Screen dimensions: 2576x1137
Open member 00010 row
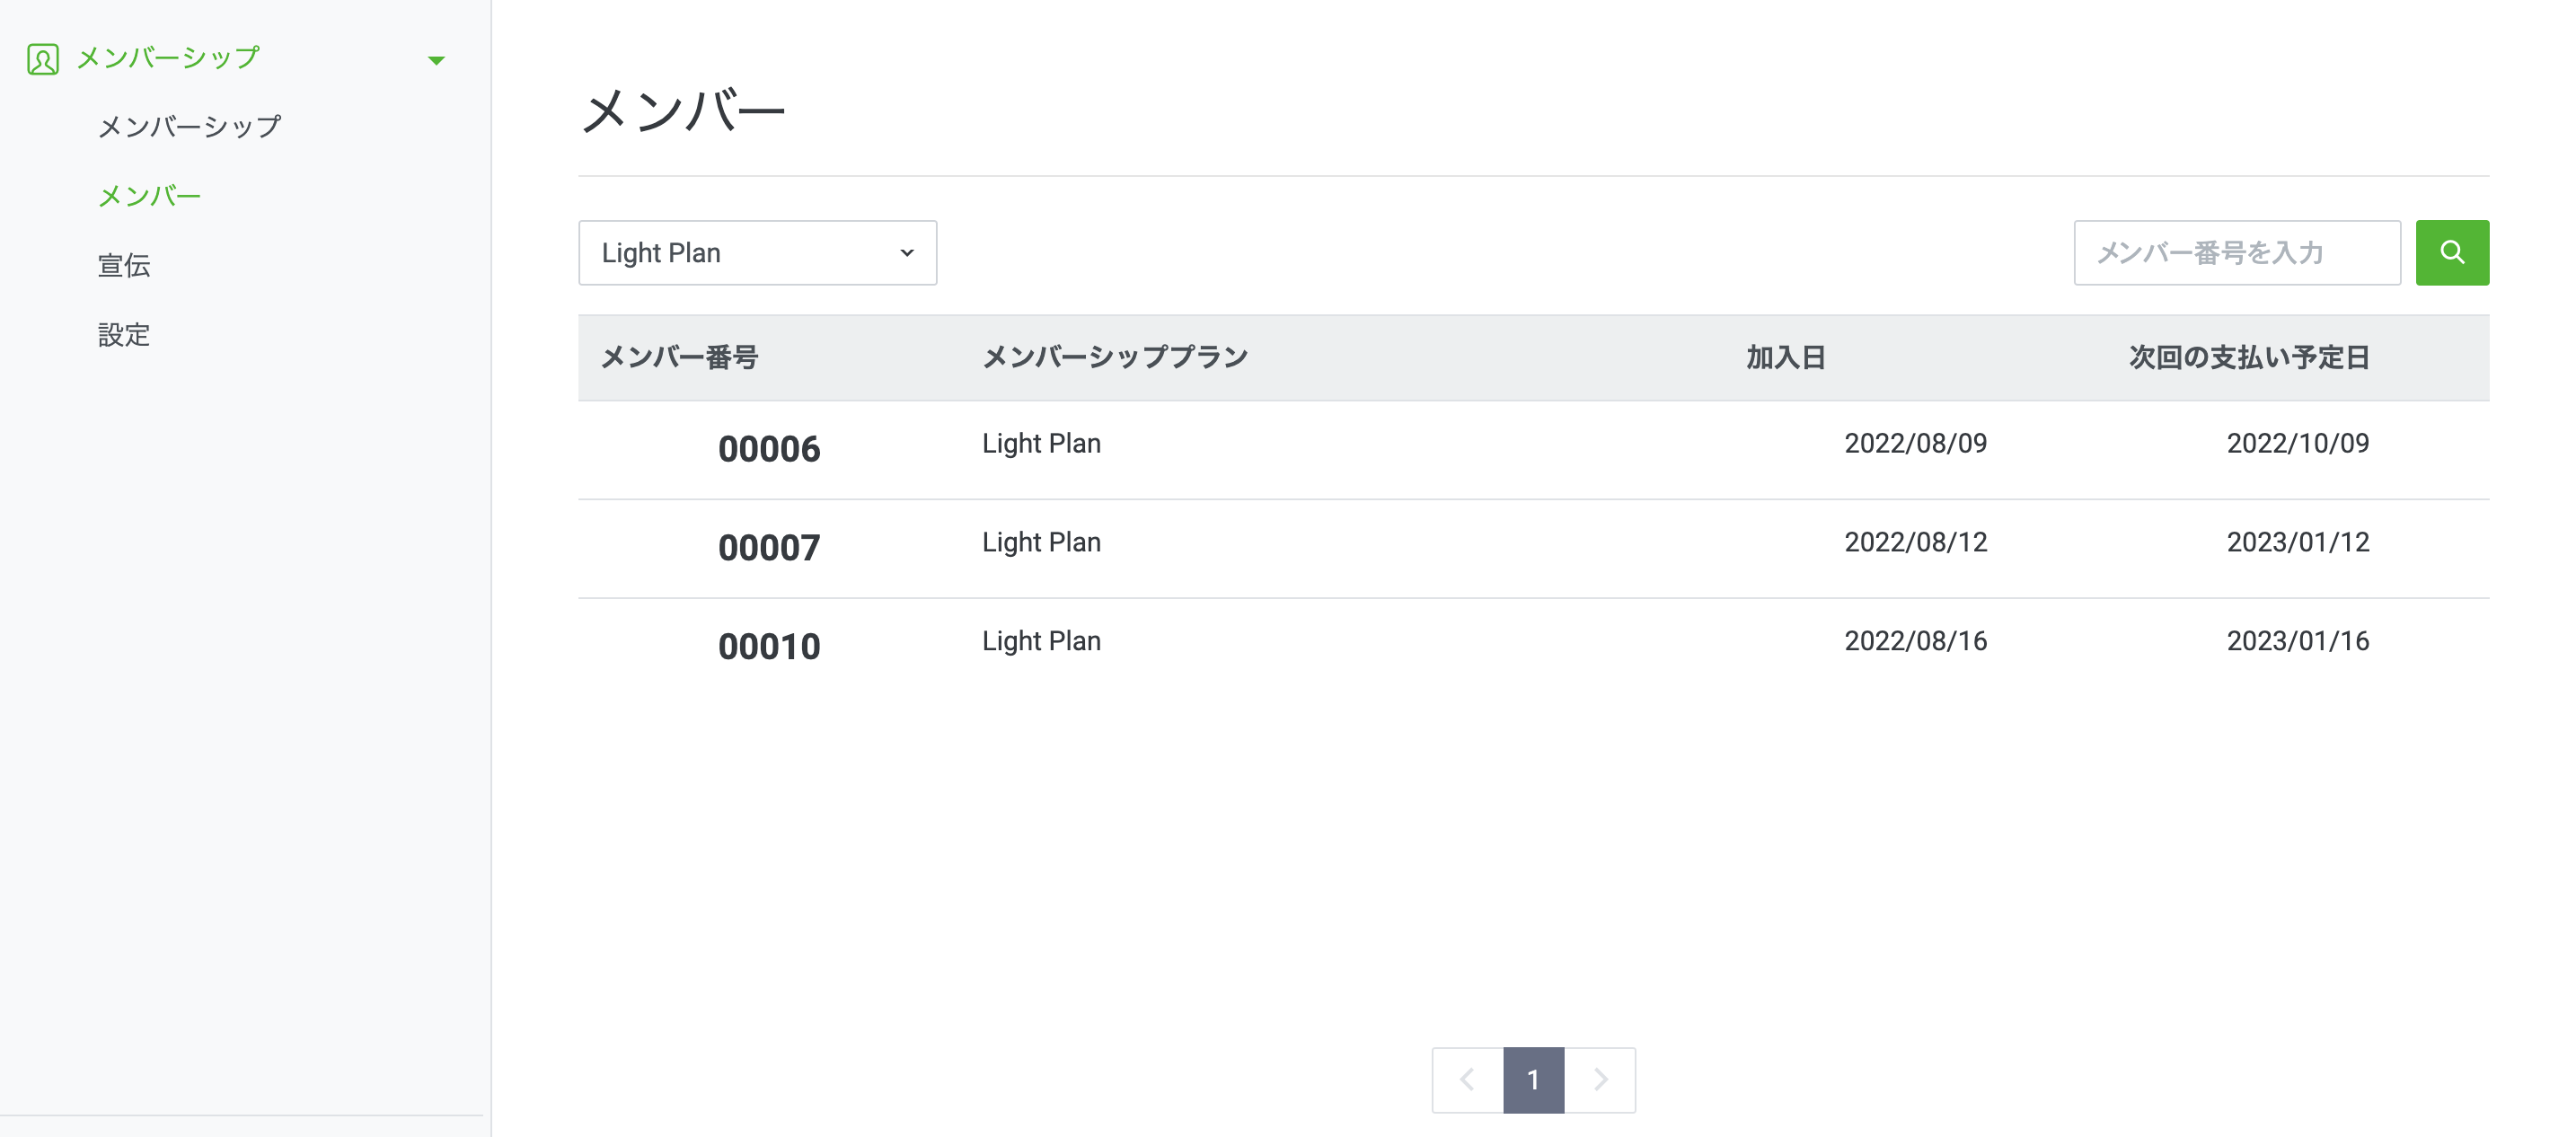tap(768, 647)
